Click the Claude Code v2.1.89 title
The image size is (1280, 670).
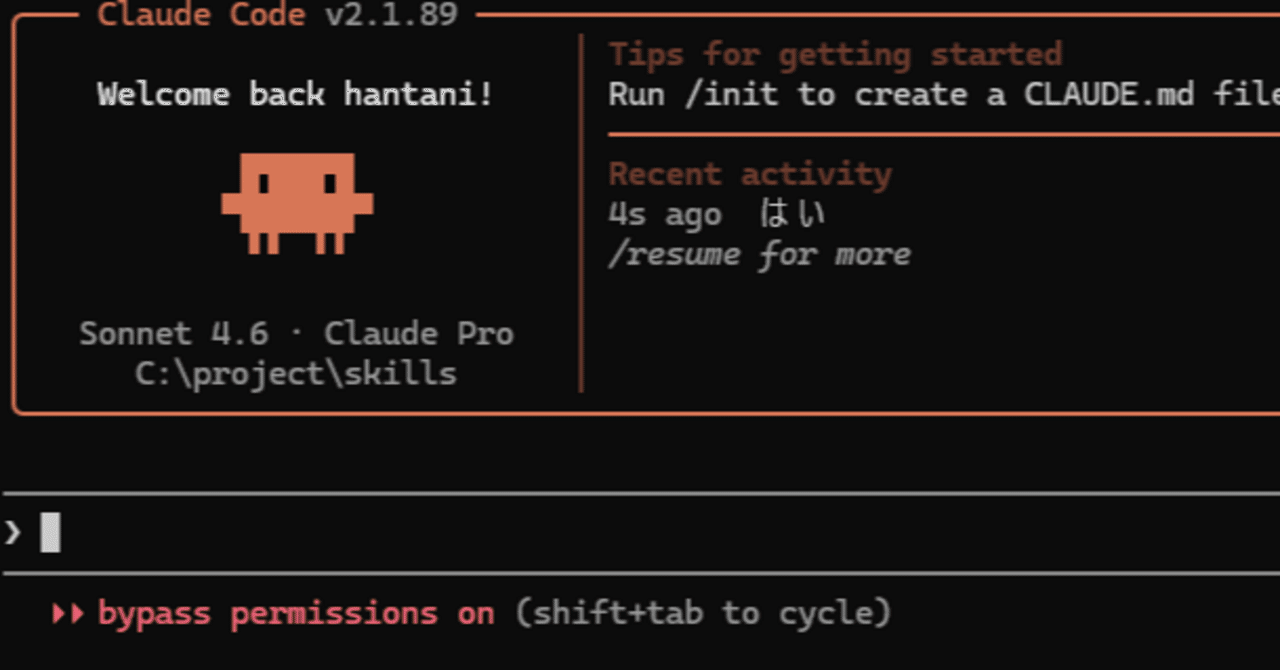[277, 14]
